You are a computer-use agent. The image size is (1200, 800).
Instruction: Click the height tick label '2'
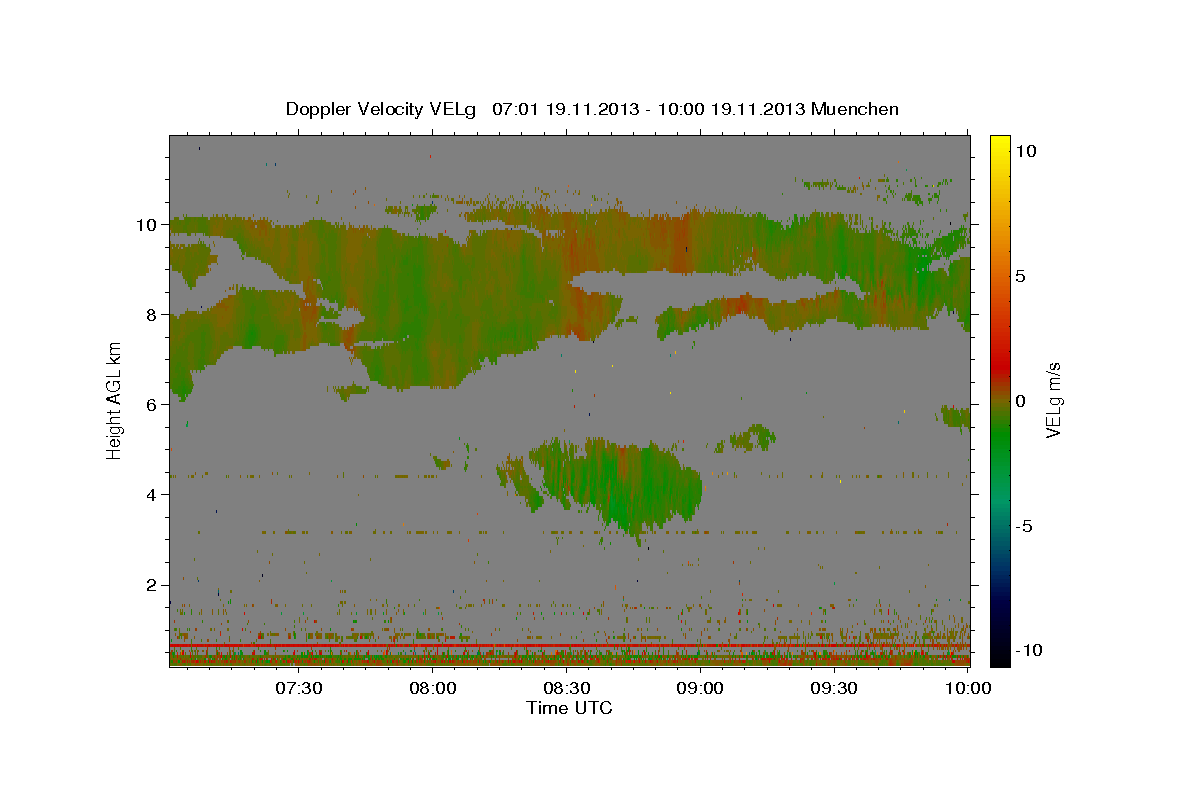tap(152, 585)
